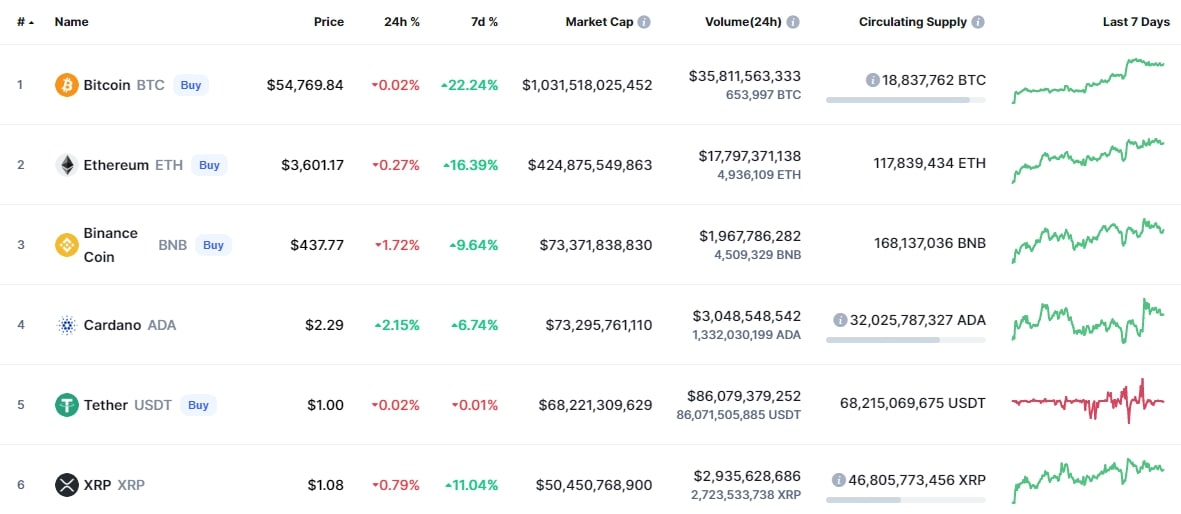Sort by Circulating Supply header
1181x514 pixels.
pos(913,23)
